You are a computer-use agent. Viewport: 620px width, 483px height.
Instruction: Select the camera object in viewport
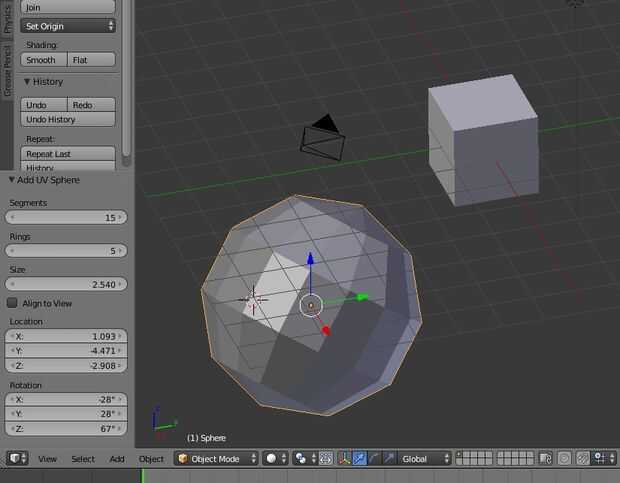[x=322, y=138]
